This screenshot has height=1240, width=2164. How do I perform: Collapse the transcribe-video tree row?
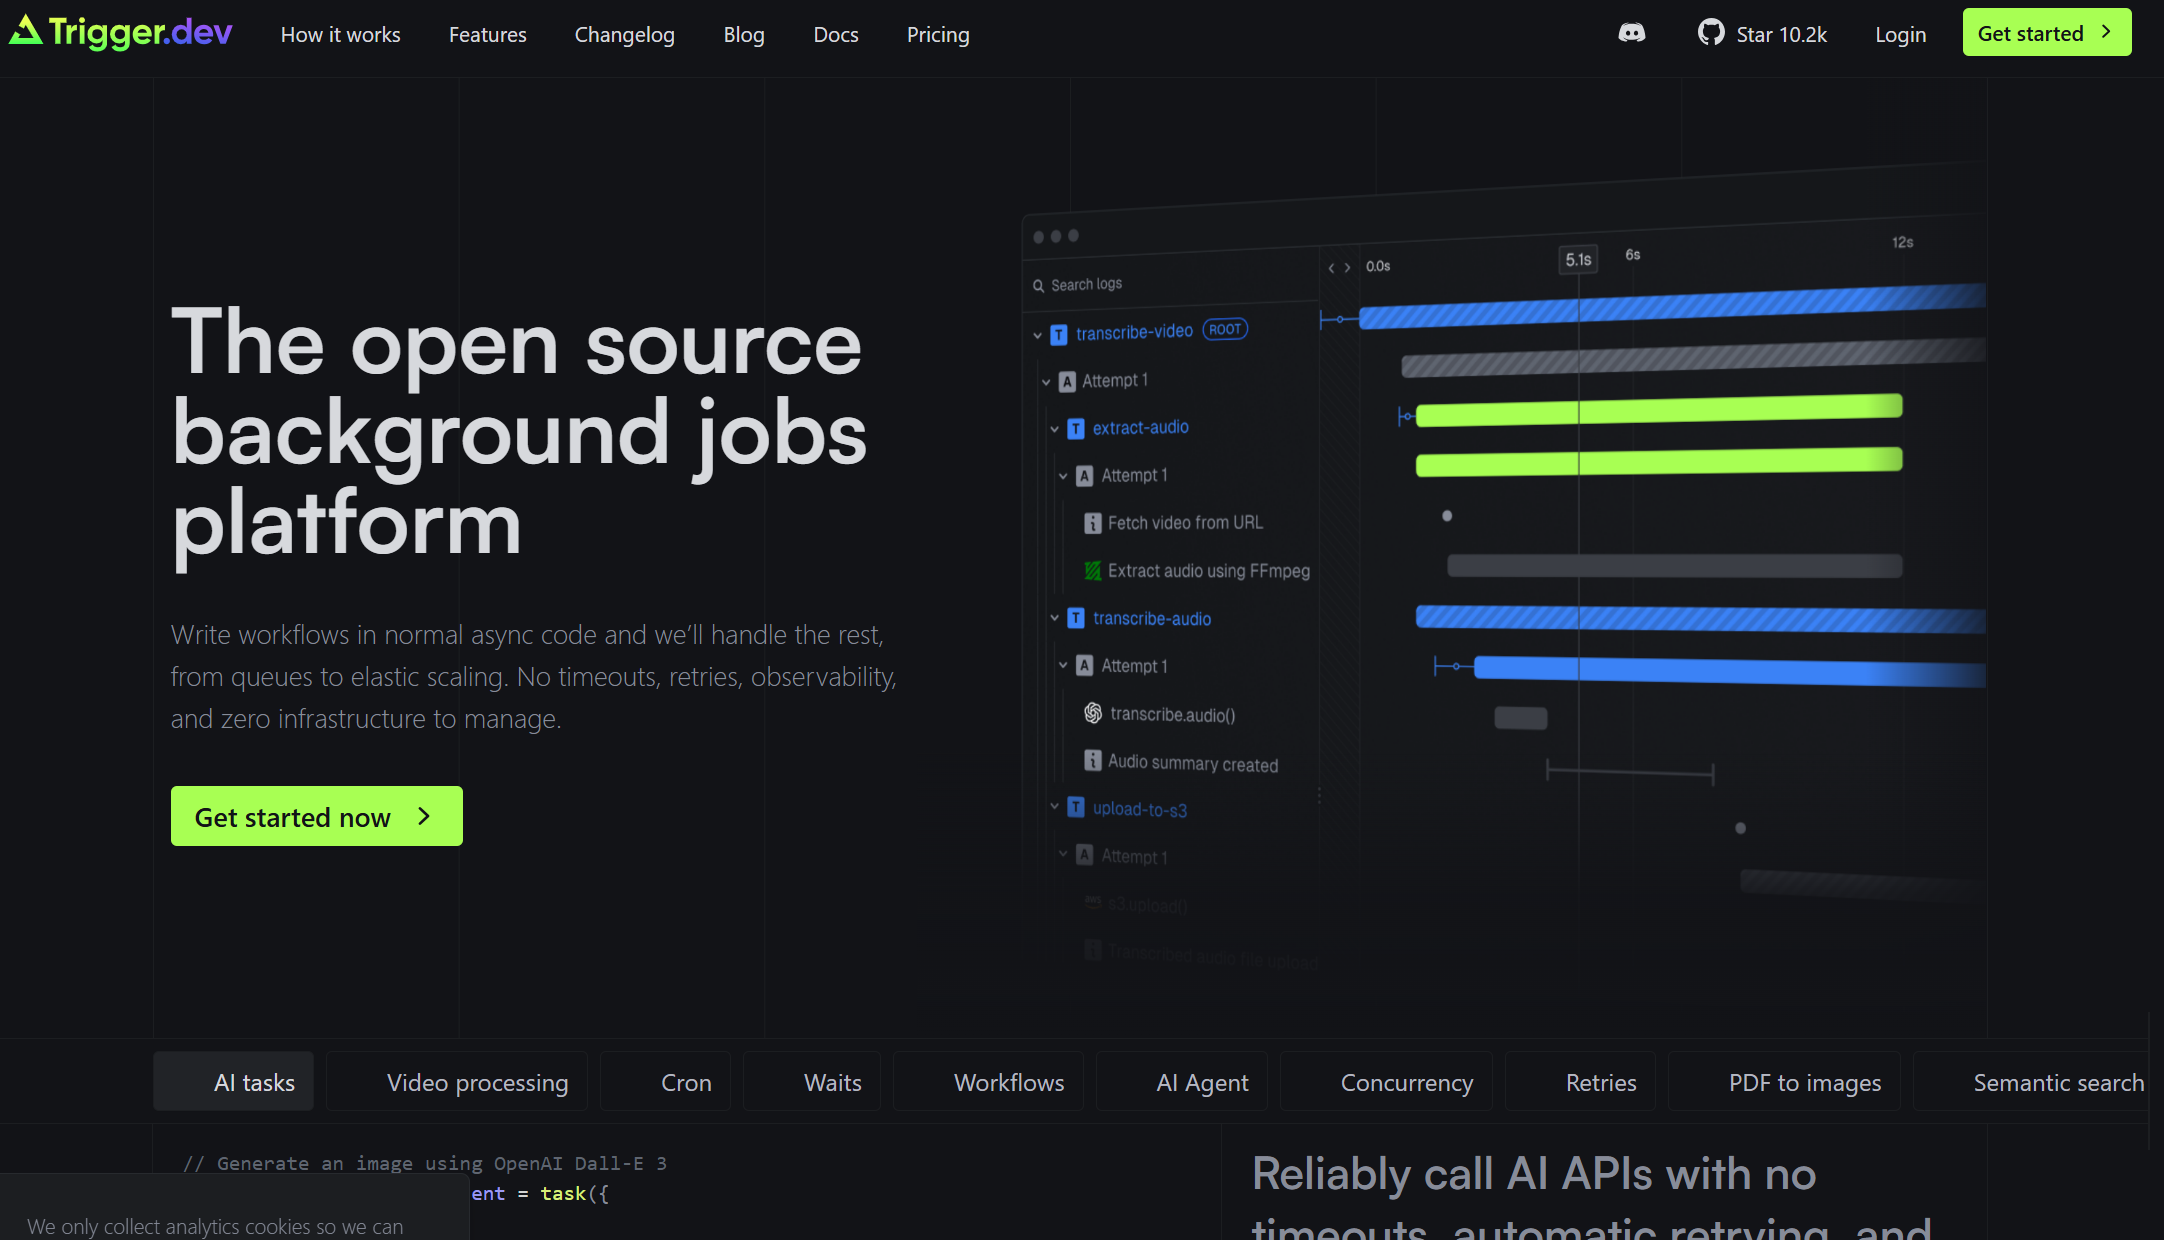pyautogui.click(x=1037, y=336)
